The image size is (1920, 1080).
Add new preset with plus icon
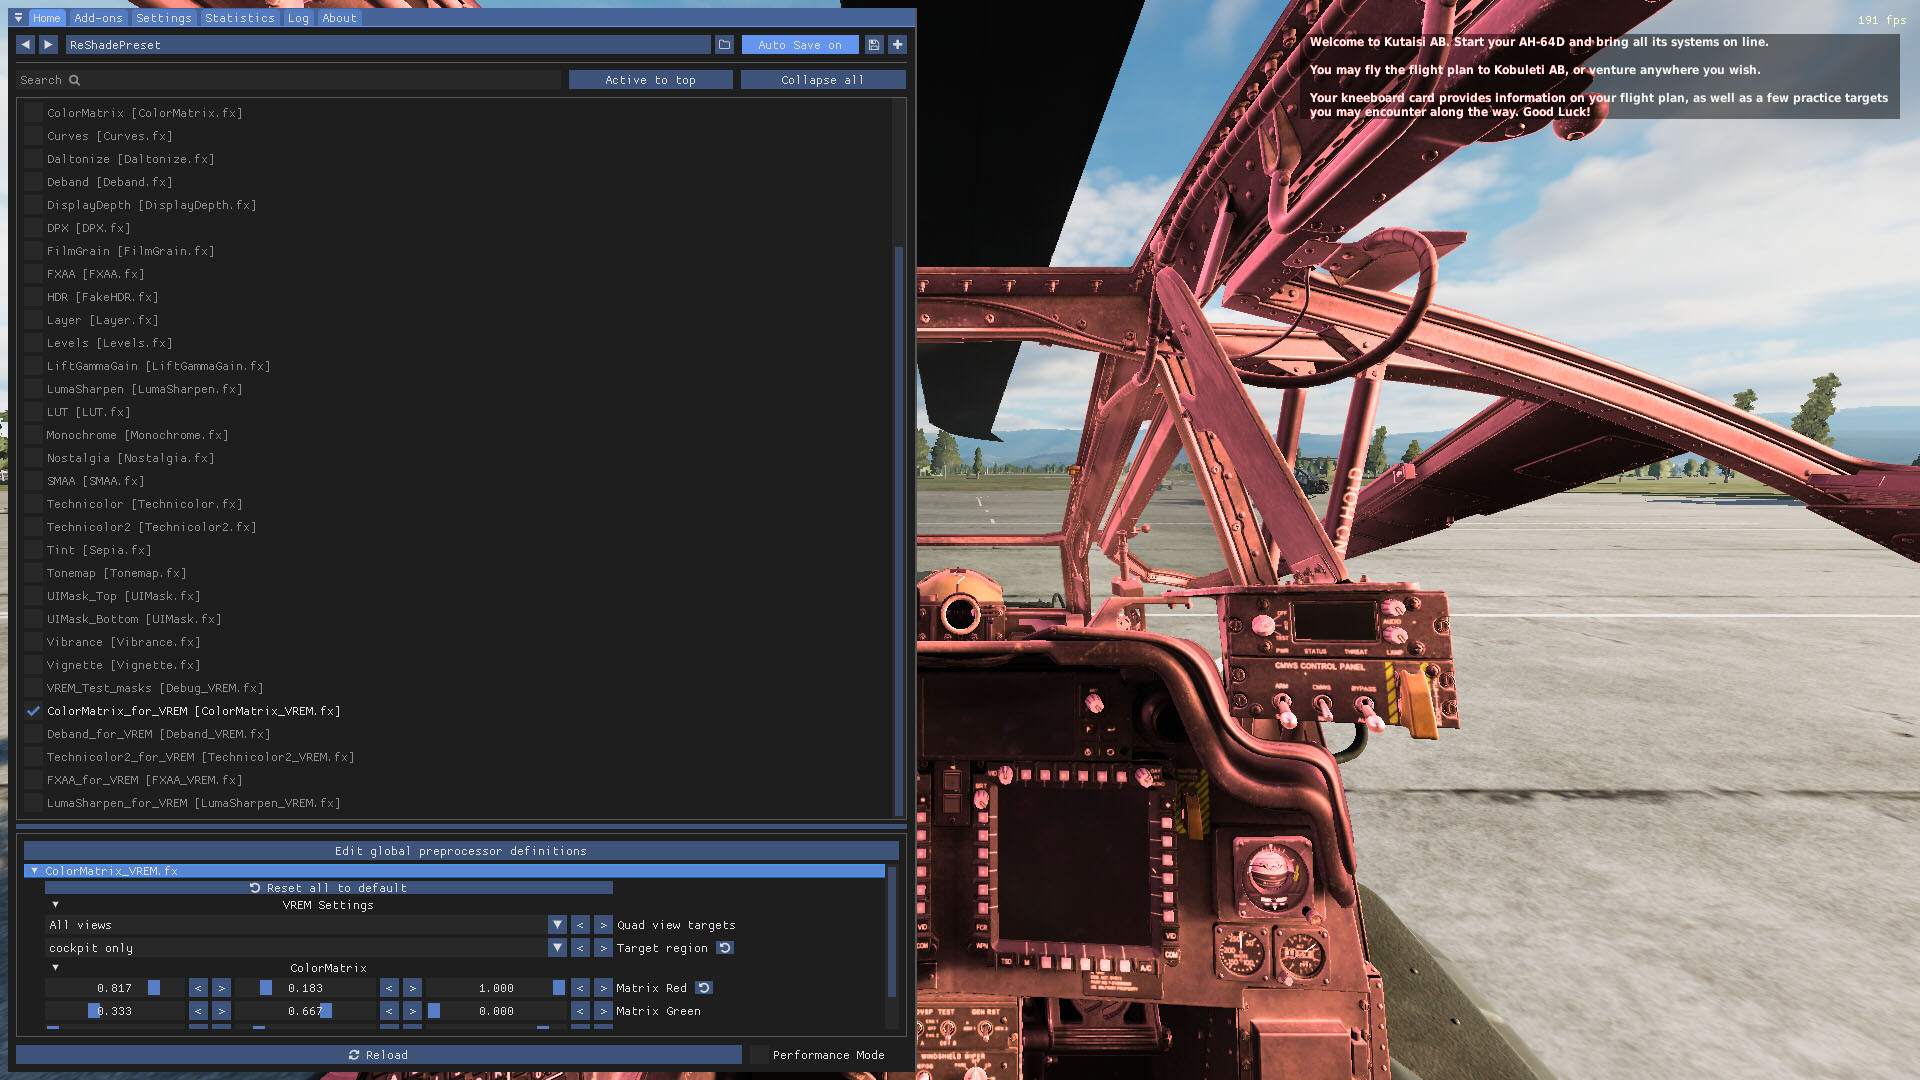pyautogui.click(x=897, y=45)
